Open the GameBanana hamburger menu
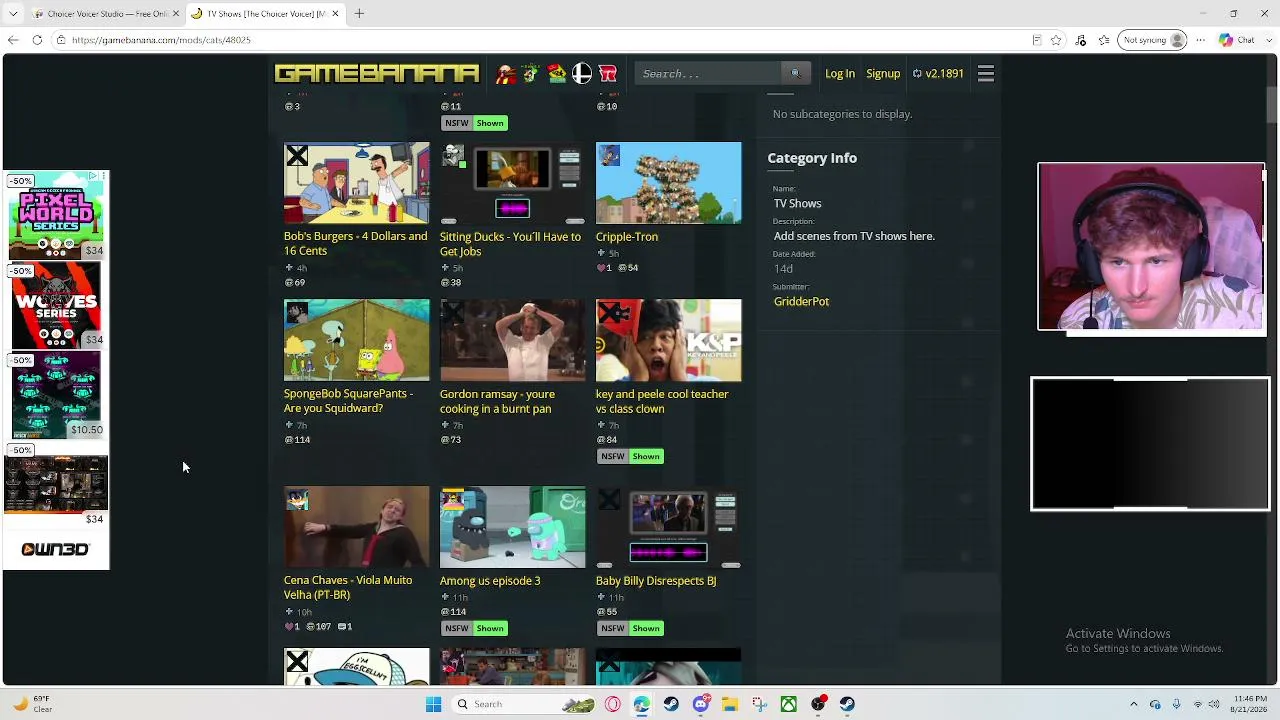Image resolution: width=1280 pixels, height=720 pixels. click(986, 73)
